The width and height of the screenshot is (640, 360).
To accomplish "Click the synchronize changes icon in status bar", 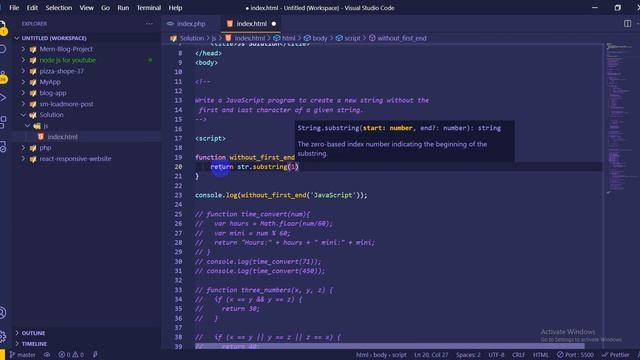I will [x=47, y=355].
